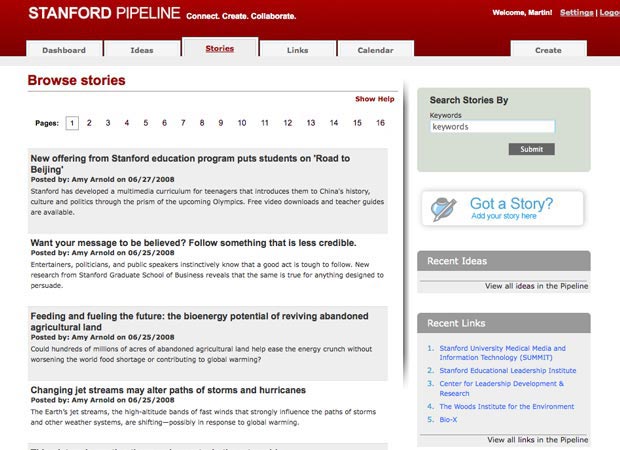Open 'Want your message to be believed' story
The height and width of the screenshot is (450, 620).
tap(193, 243)
